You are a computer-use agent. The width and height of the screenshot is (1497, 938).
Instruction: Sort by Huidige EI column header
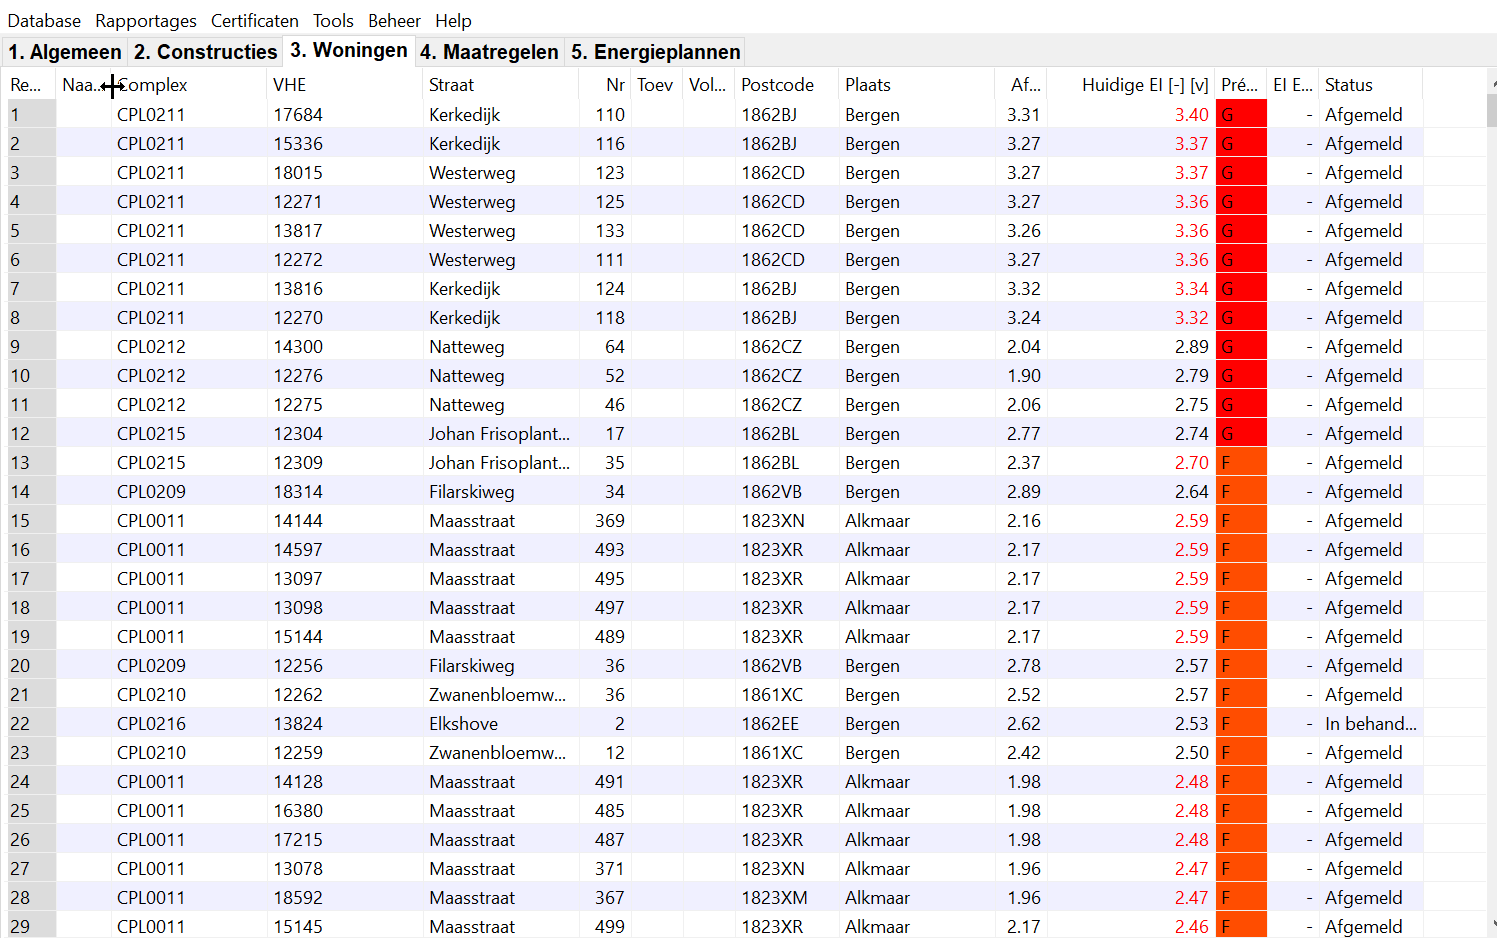point(1131,85)
